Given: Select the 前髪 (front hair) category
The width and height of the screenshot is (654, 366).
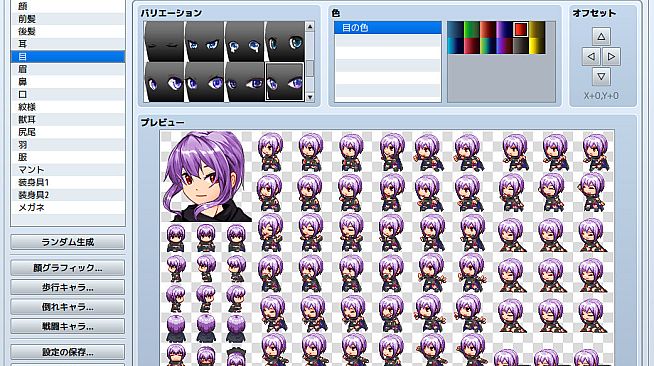Looking at the screenshot, I should pos(68,19).
